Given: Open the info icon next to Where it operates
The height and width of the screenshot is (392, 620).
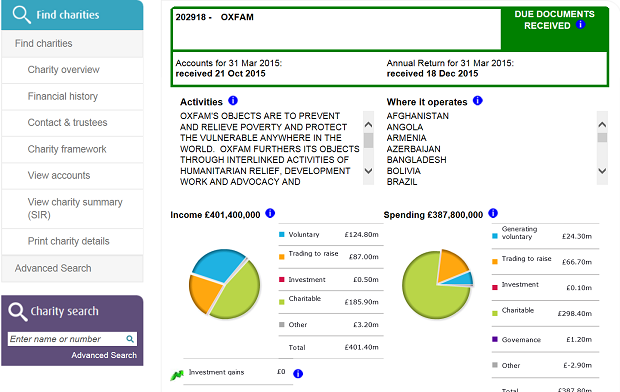Looking at the screenshot, I should (478, 100).
